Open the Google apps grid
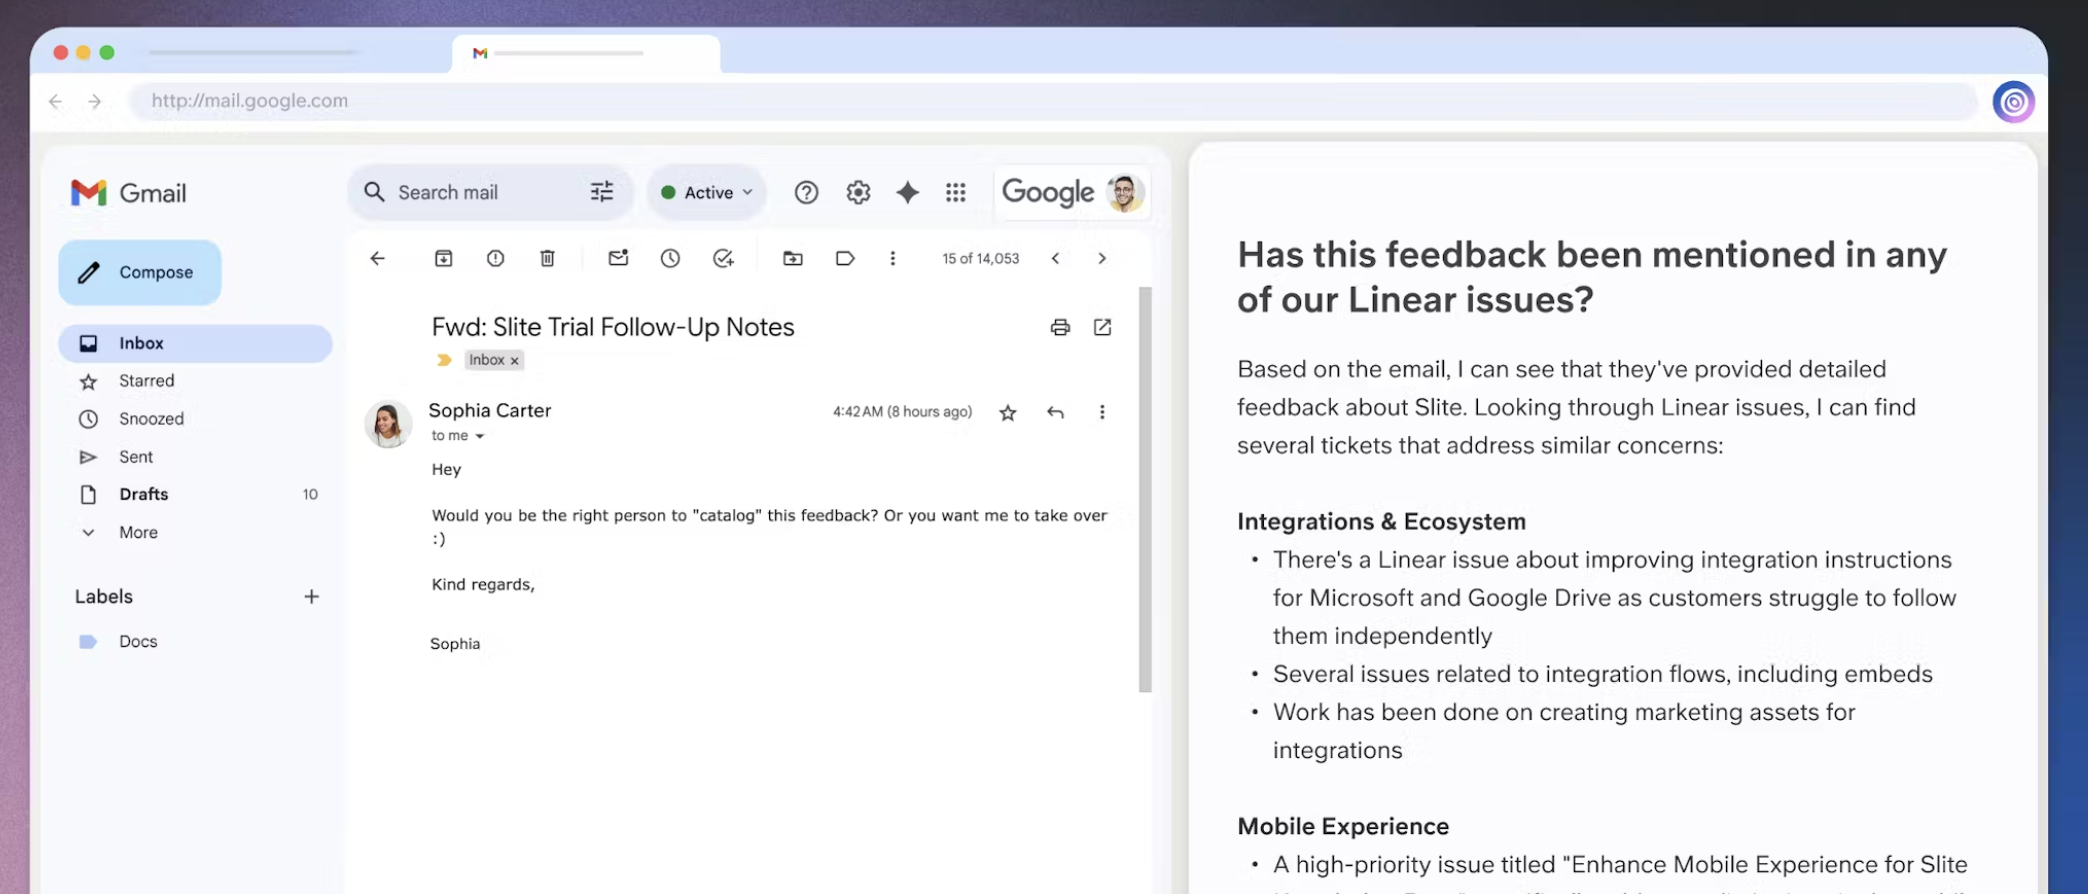The image size is (2088, 894). coord(956,192)
